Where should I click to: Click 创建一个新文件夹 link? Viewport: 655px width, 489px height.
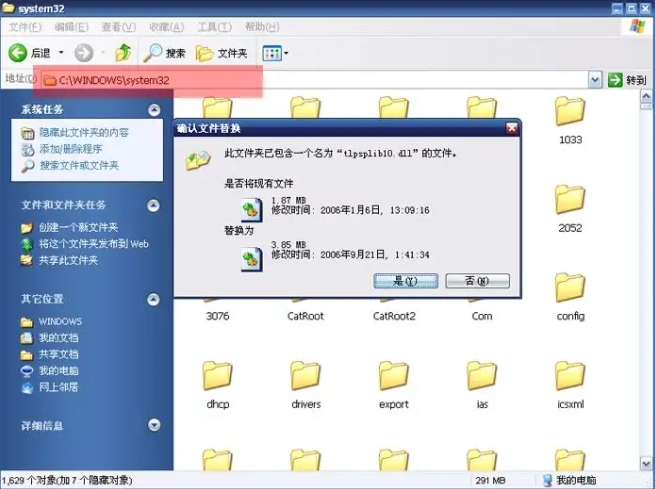pos(79,228)
